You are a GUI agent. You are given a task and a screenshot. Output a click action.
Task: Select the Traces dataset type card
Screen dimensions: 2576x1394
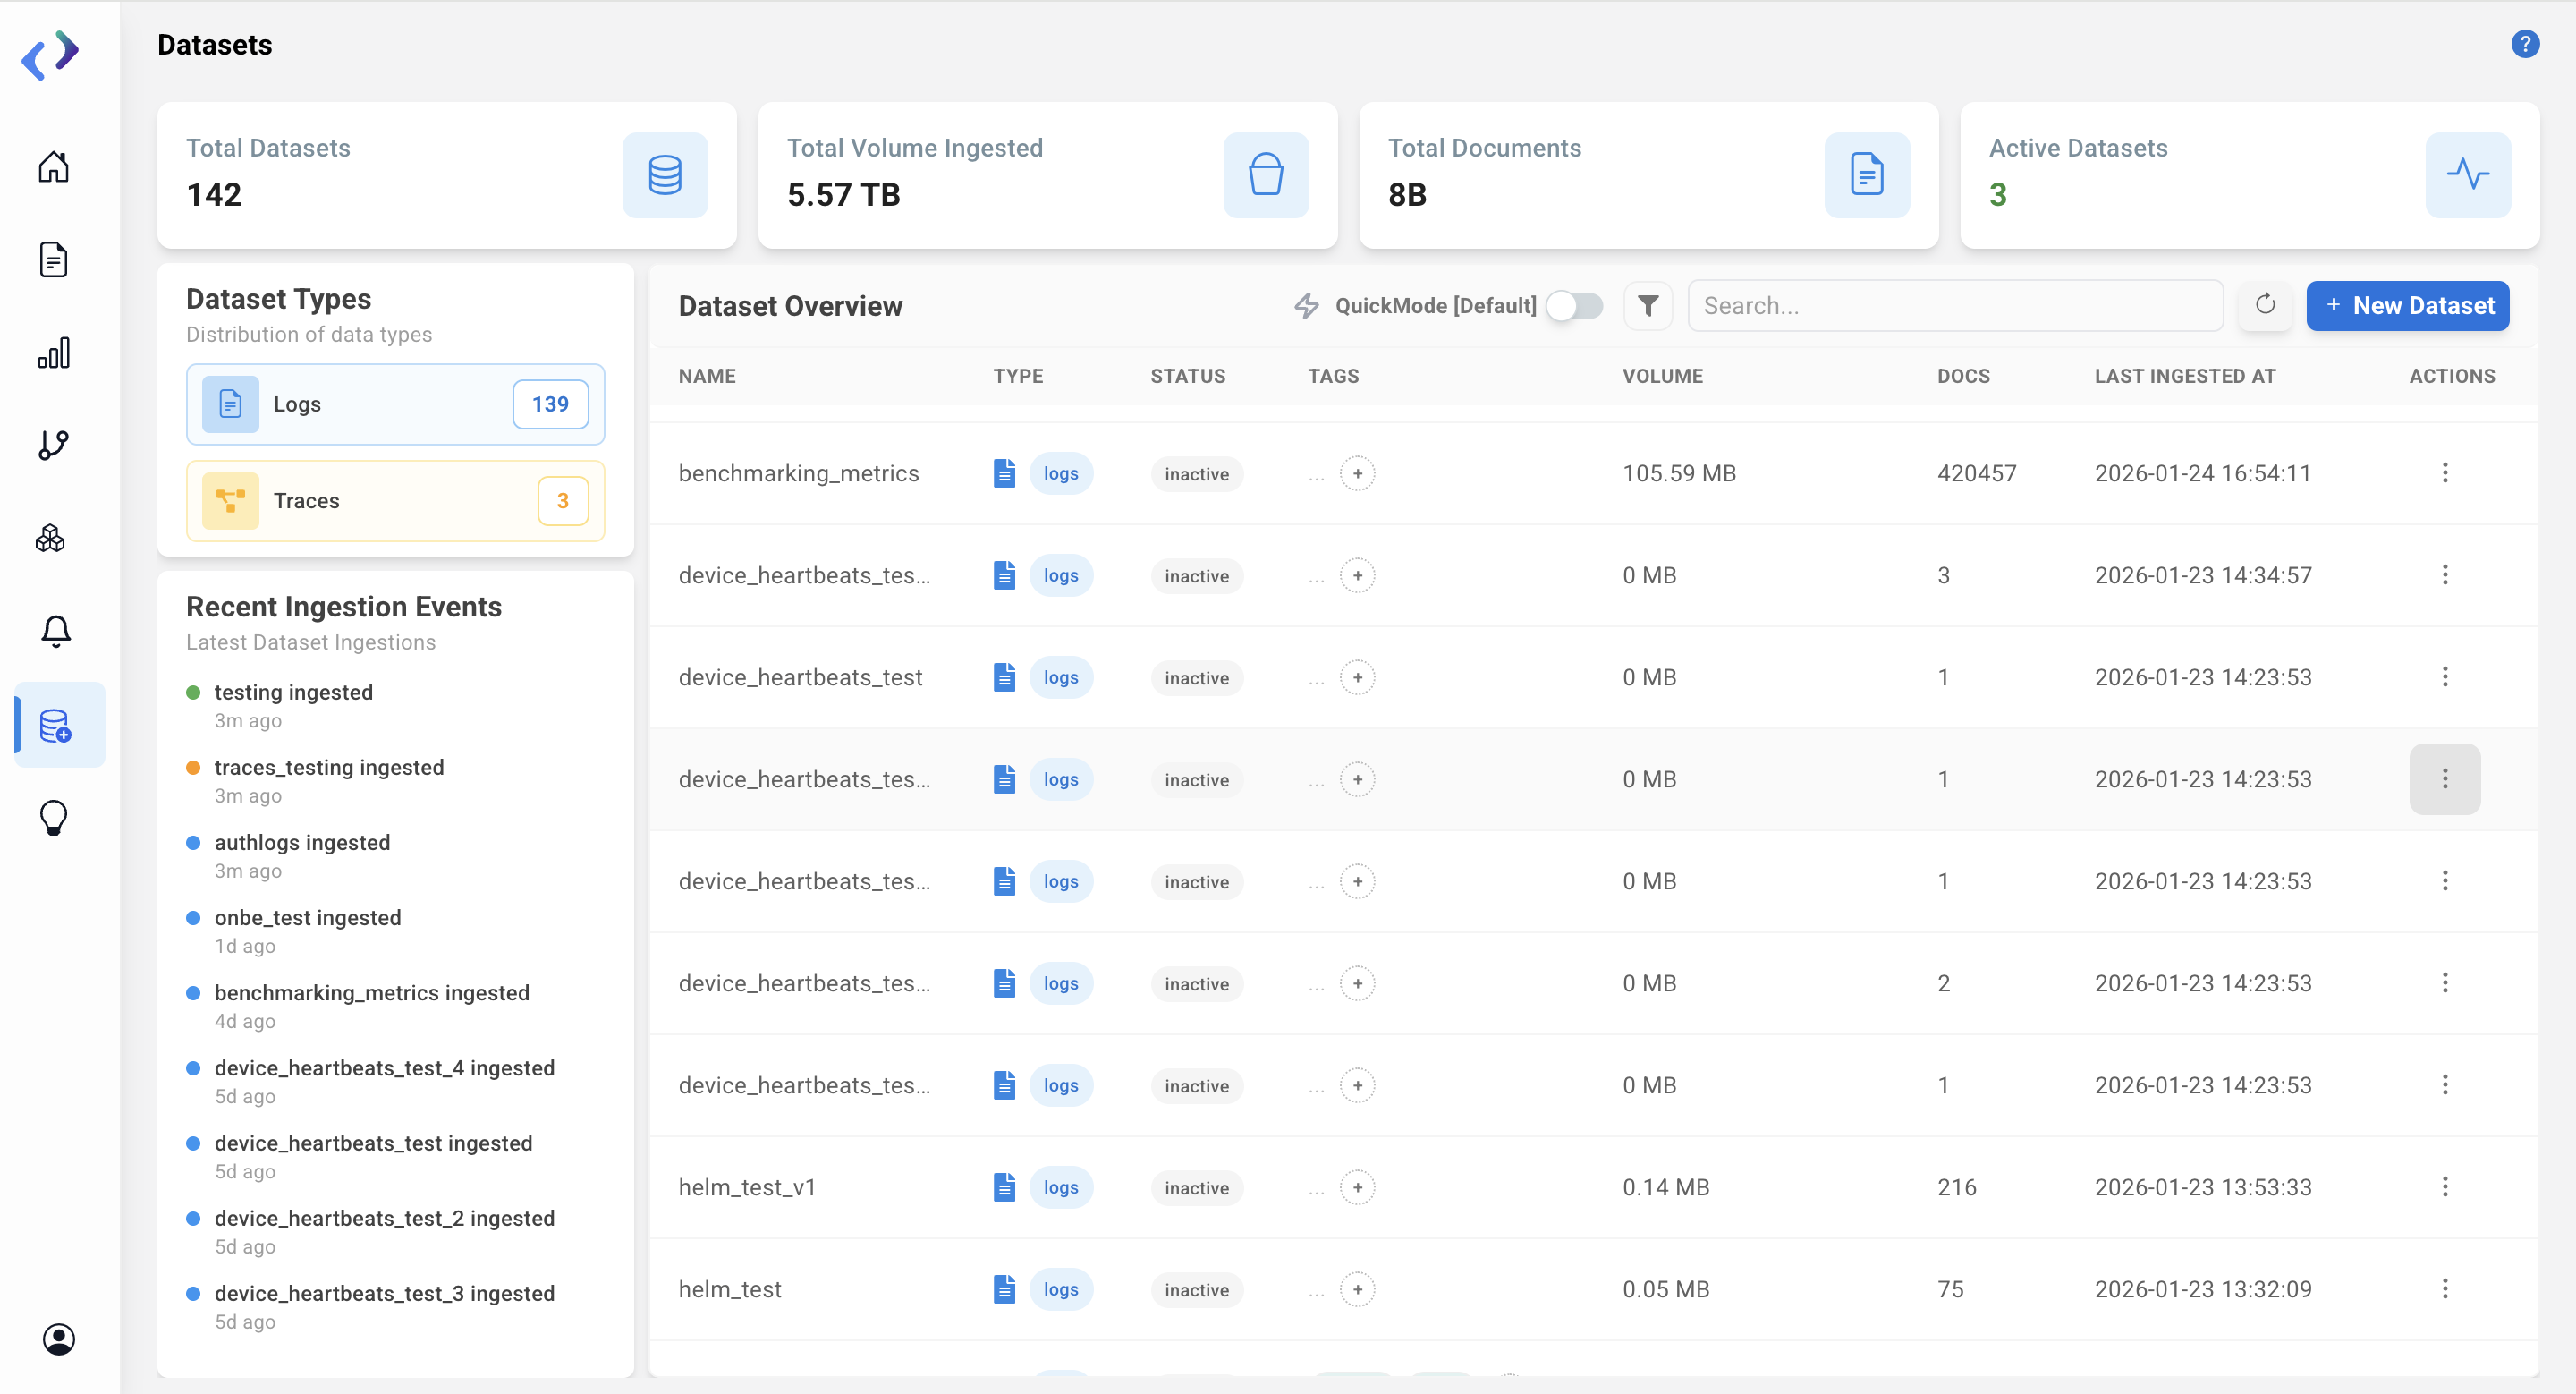[x=394, y=500]
